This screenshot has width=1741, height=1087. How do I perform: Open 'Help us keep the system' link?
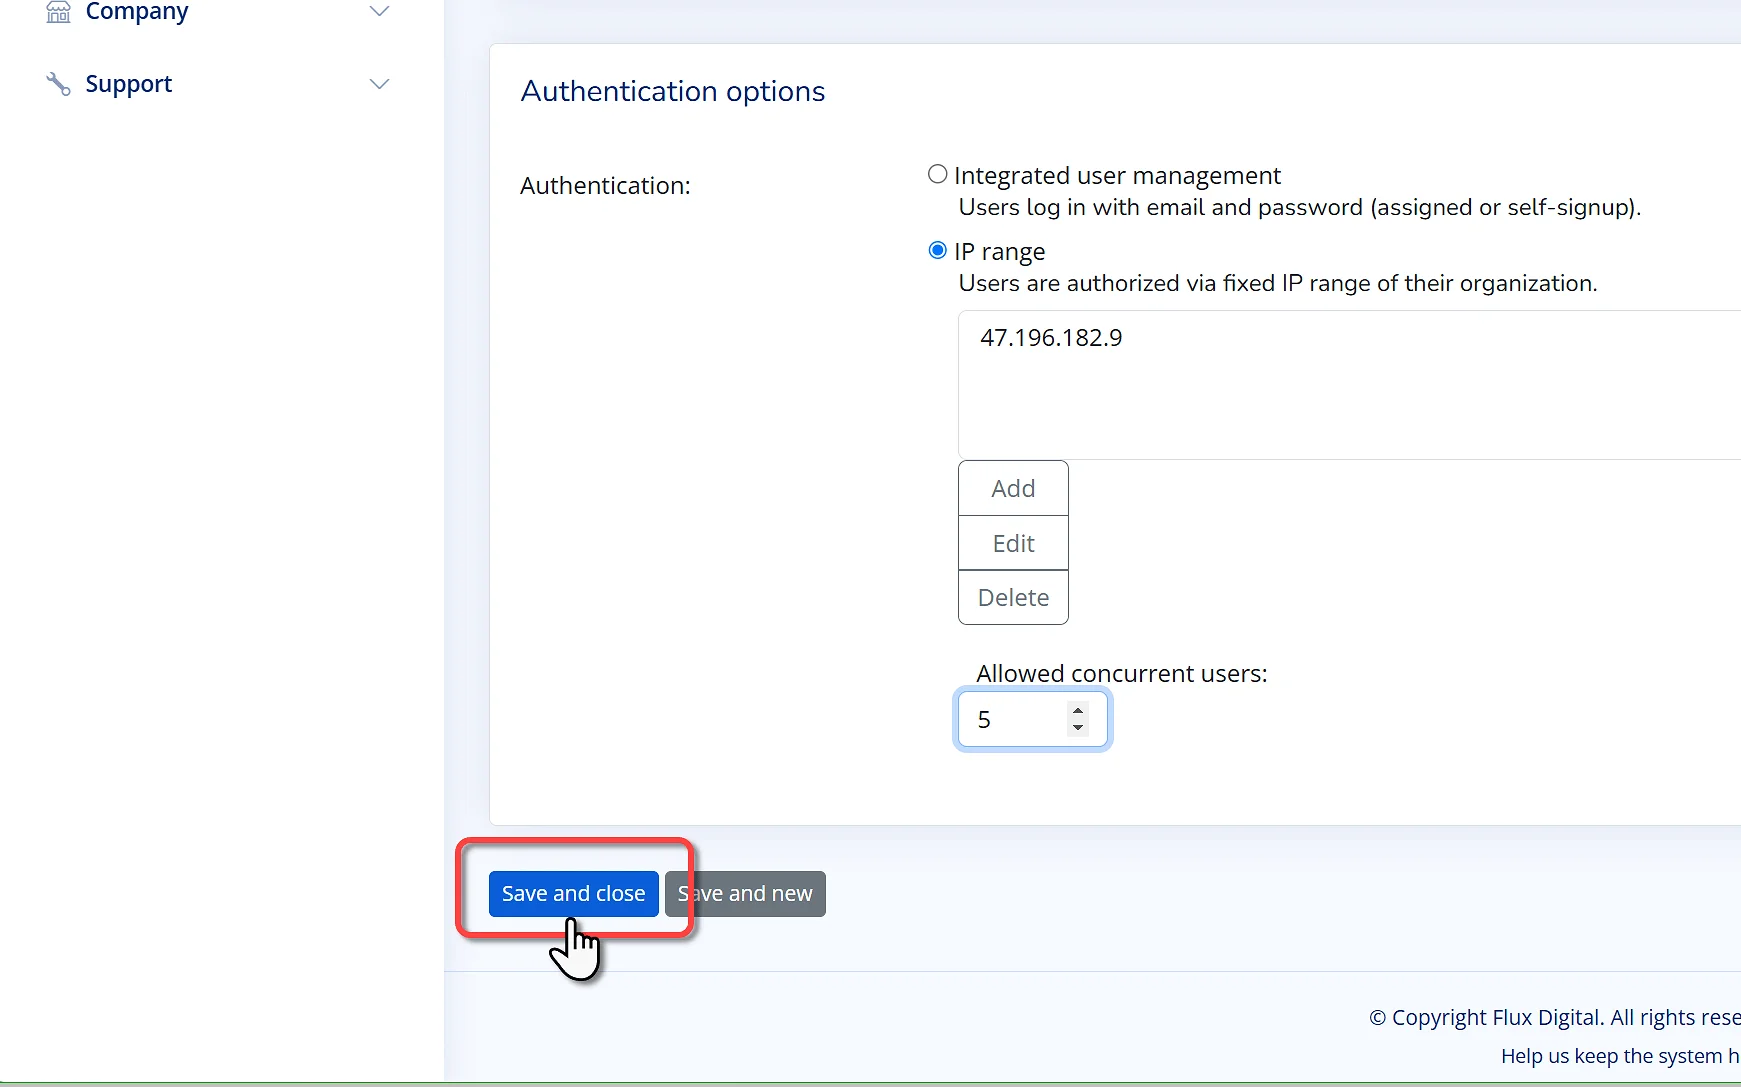(1619, 1056)
